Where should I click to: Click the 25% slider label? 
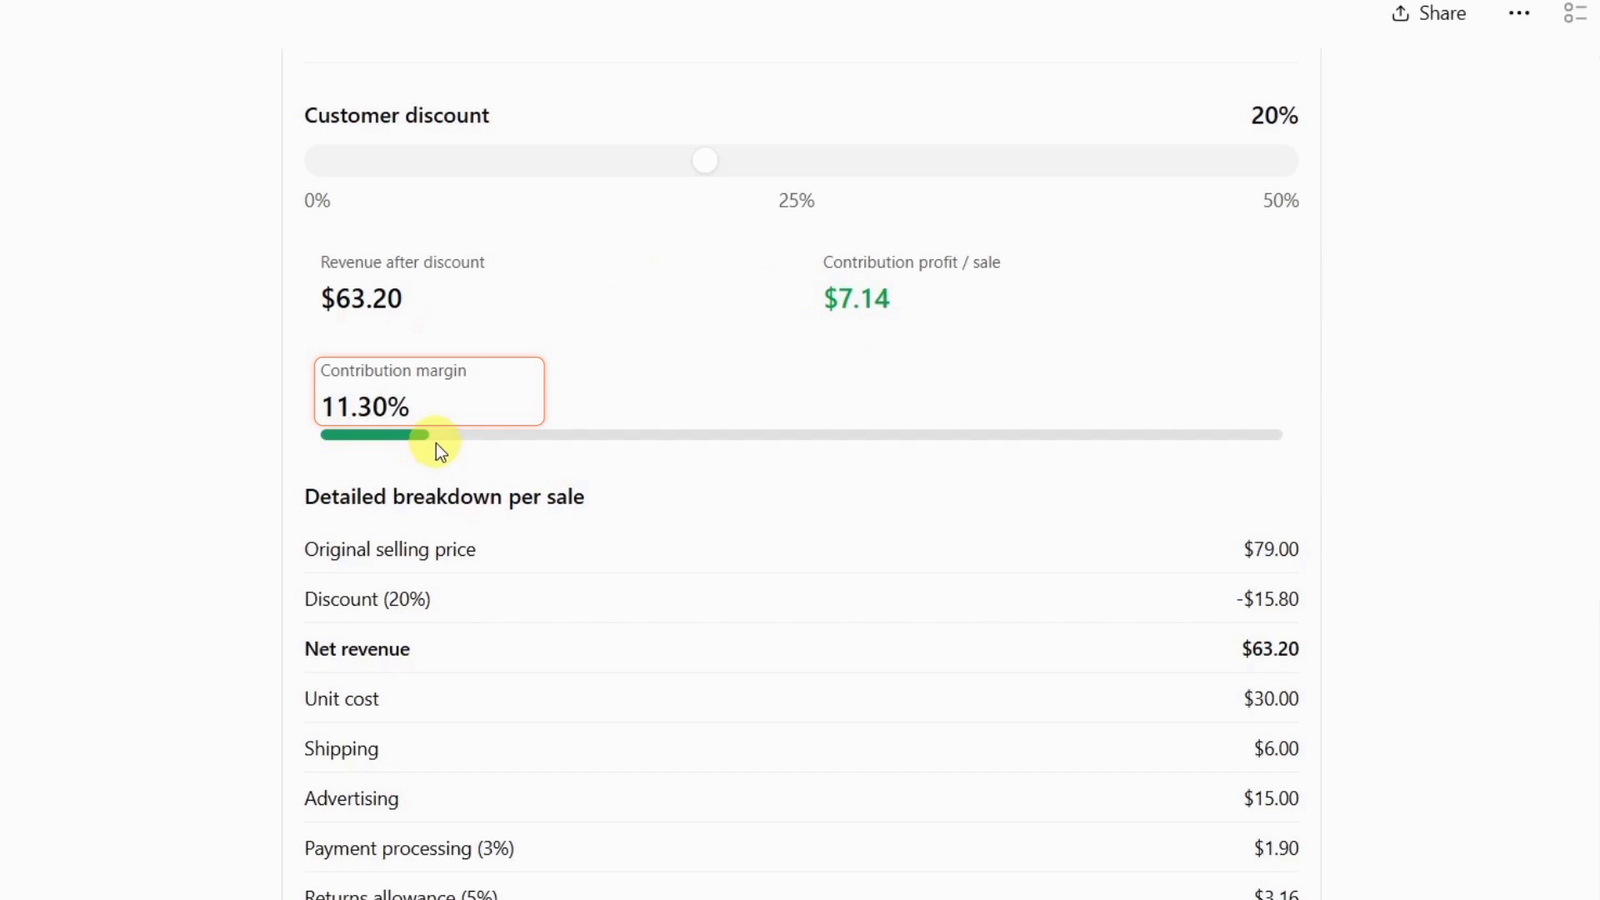(x=796, y=201)
